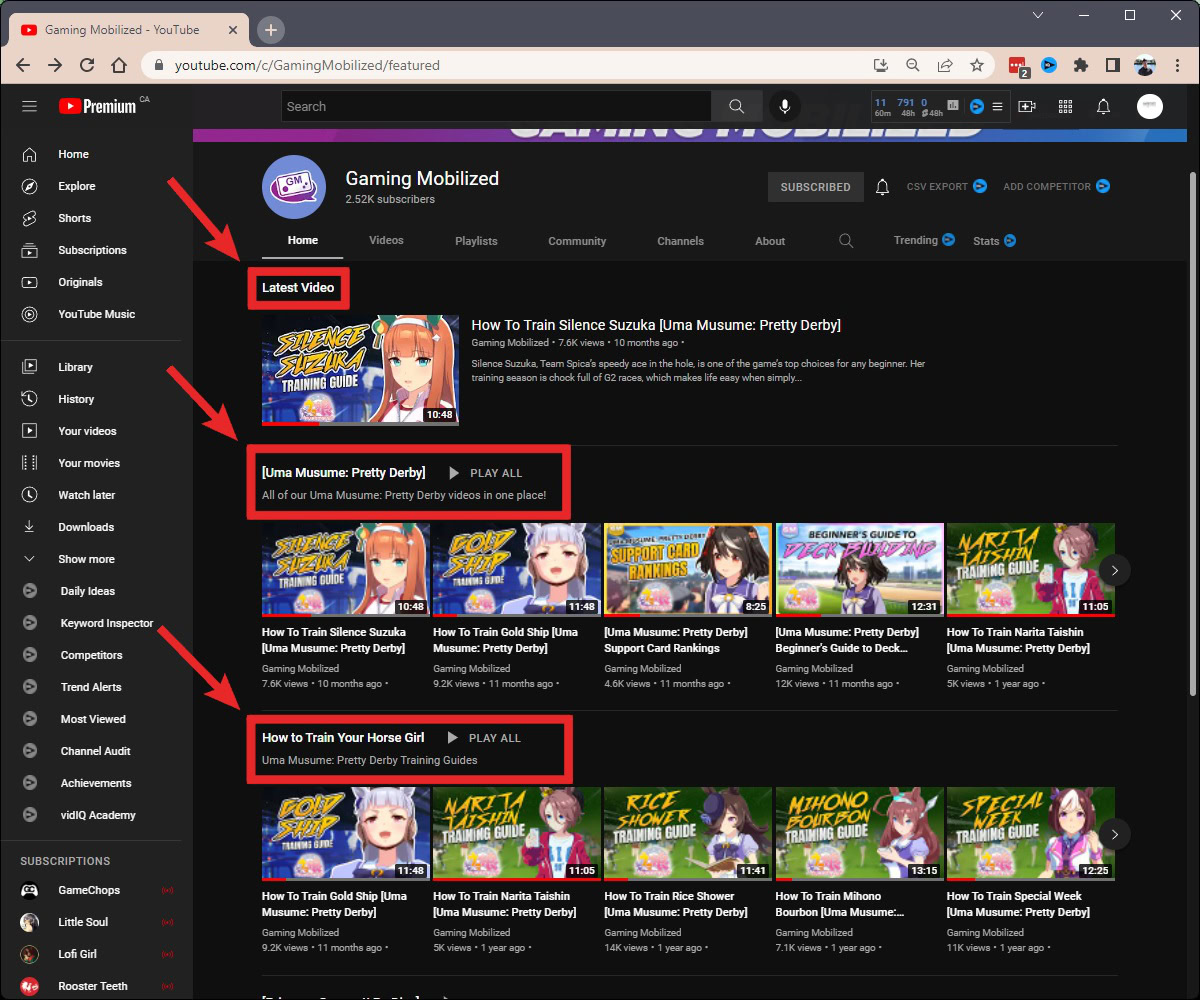The image size is (1200, 1000).
Task: Open the YouTube notifications bell
Action: click(1103, 106)
